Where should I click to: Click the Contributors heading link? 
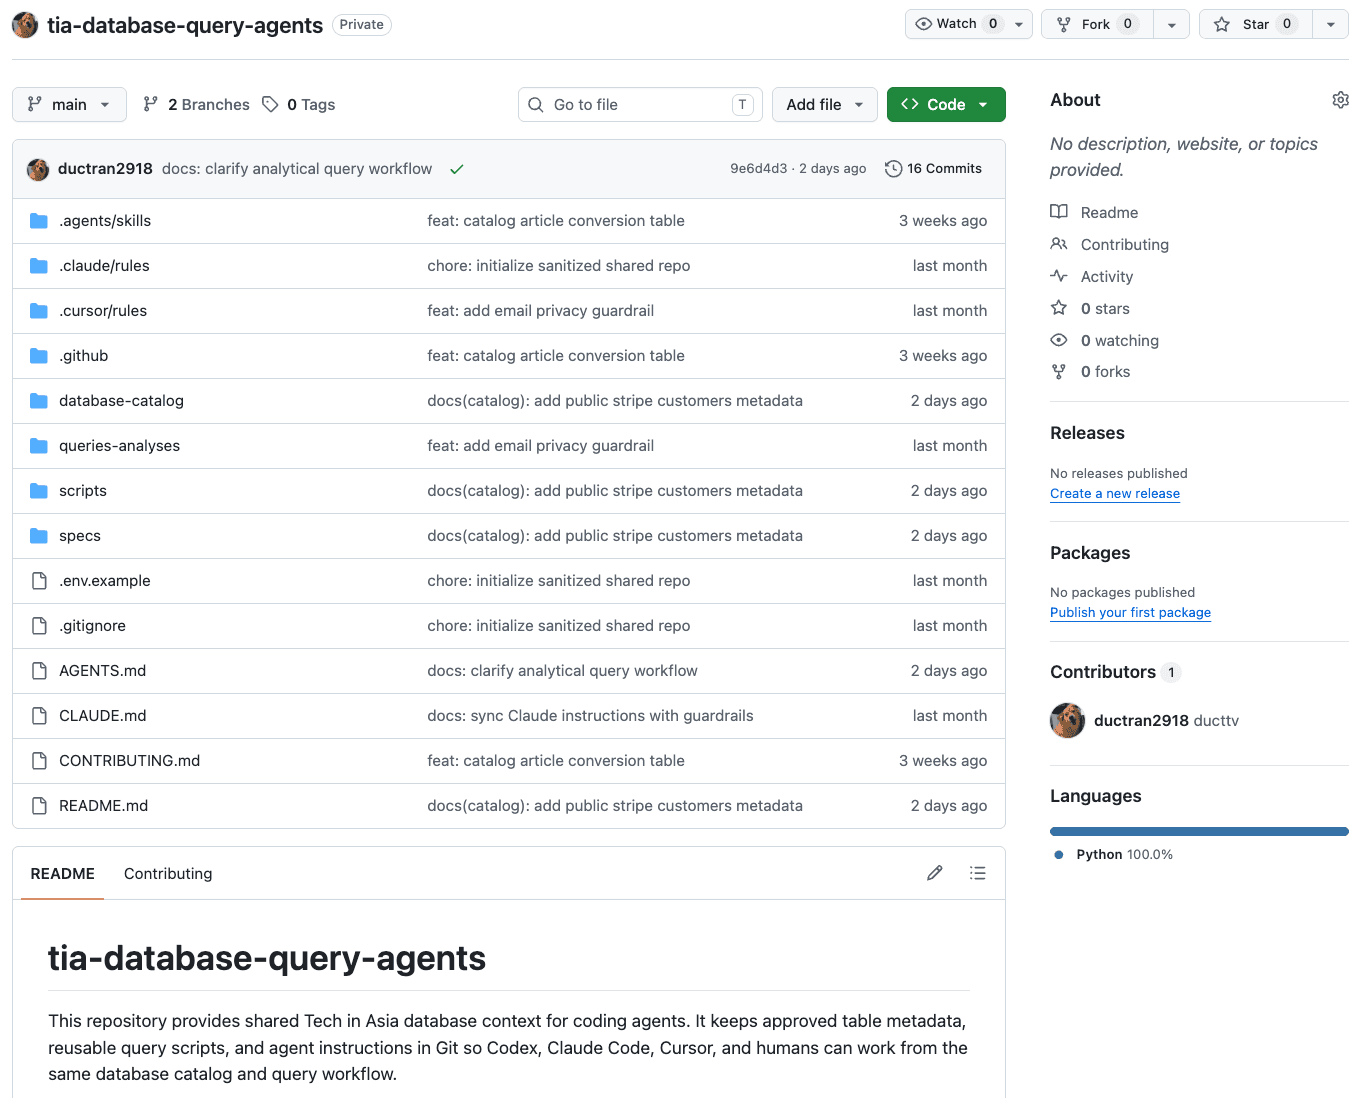(1103, 672)
